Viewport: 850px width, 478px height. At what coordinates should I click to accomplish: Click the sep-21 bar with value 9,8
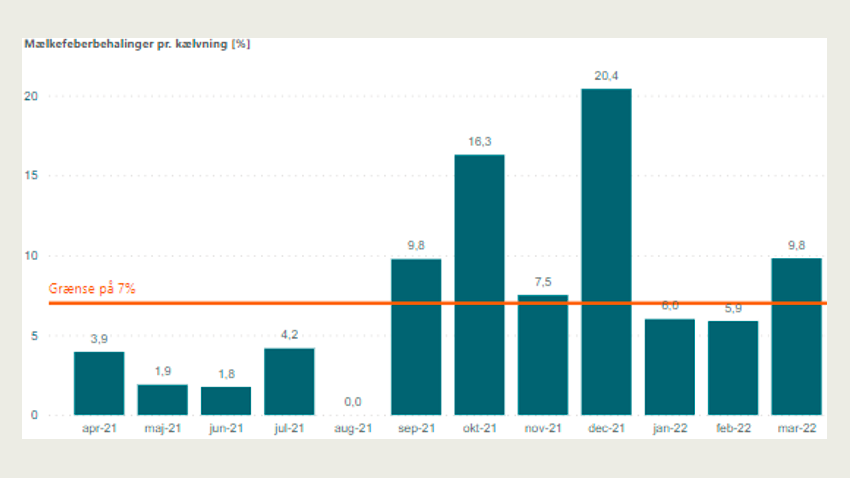tap(416, 336)
